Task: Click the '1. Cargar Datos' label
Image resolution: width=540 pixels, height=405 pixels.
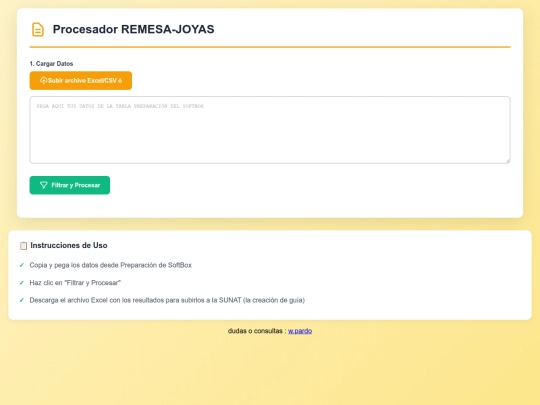Action: tap(51, 64)
